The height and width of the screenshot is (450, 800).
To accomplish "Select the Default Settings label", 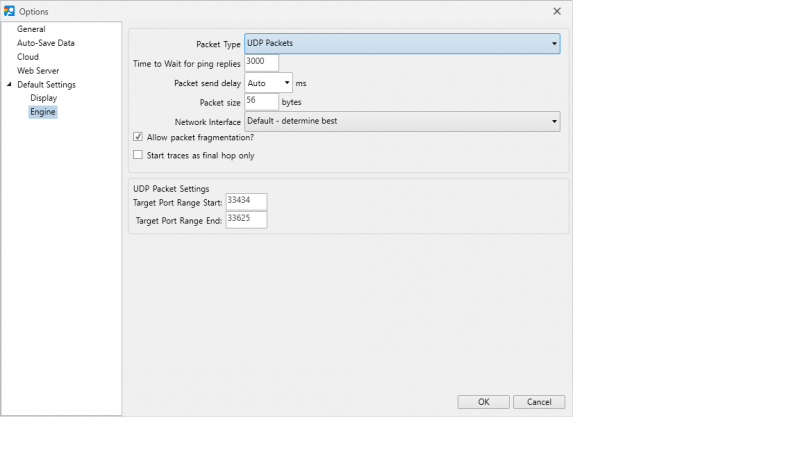I will click(46, 85).
